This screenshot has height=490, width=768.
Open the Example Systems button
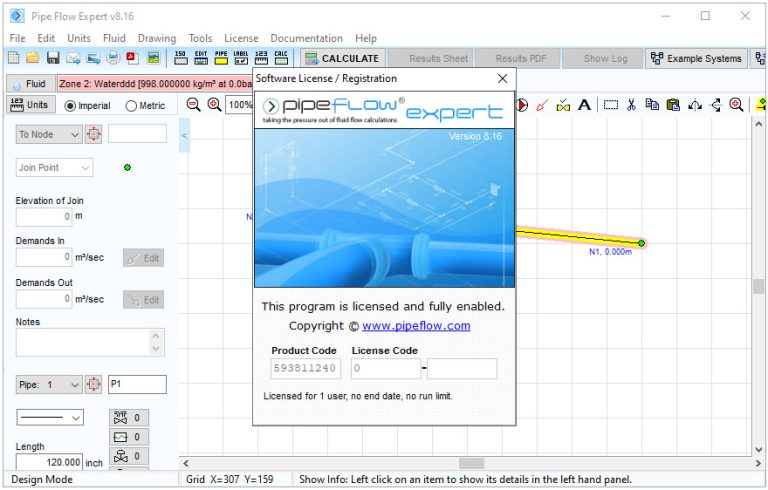pyautogui.click(x=696, y=58)
